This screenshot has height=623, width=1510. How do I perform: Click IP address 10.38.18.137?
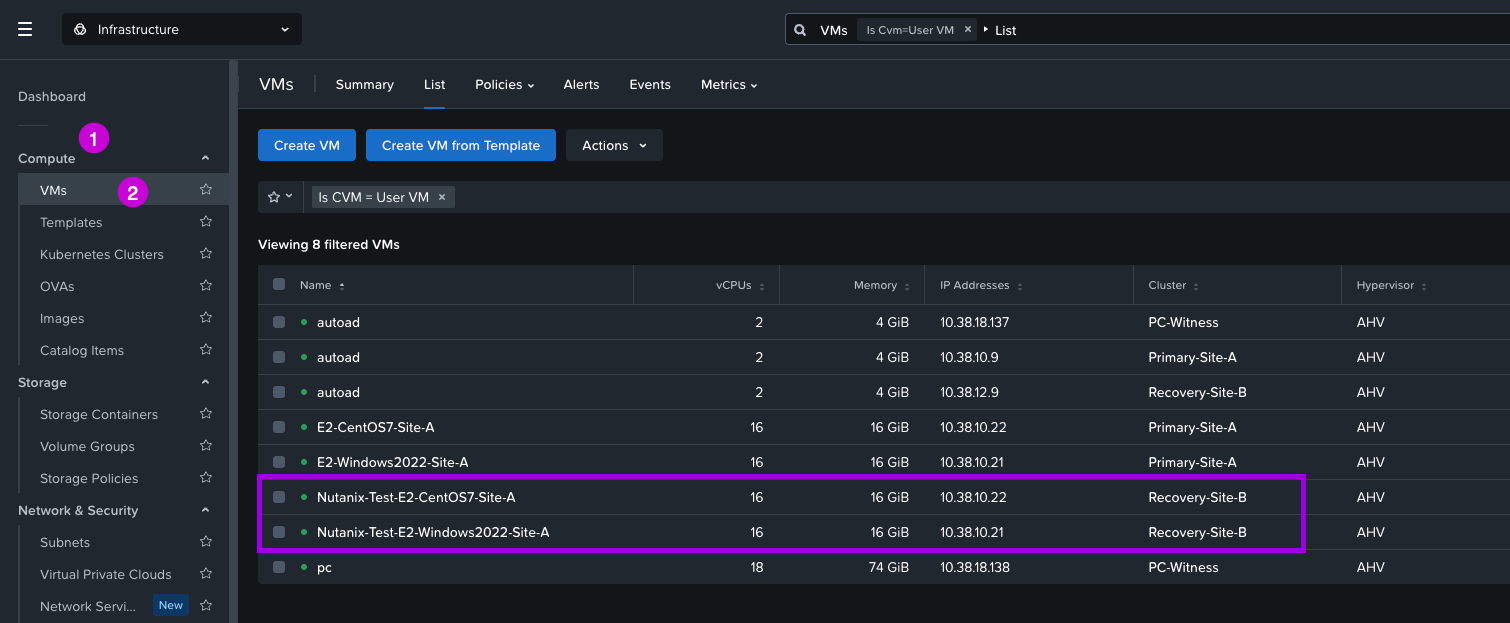(975, 322)
